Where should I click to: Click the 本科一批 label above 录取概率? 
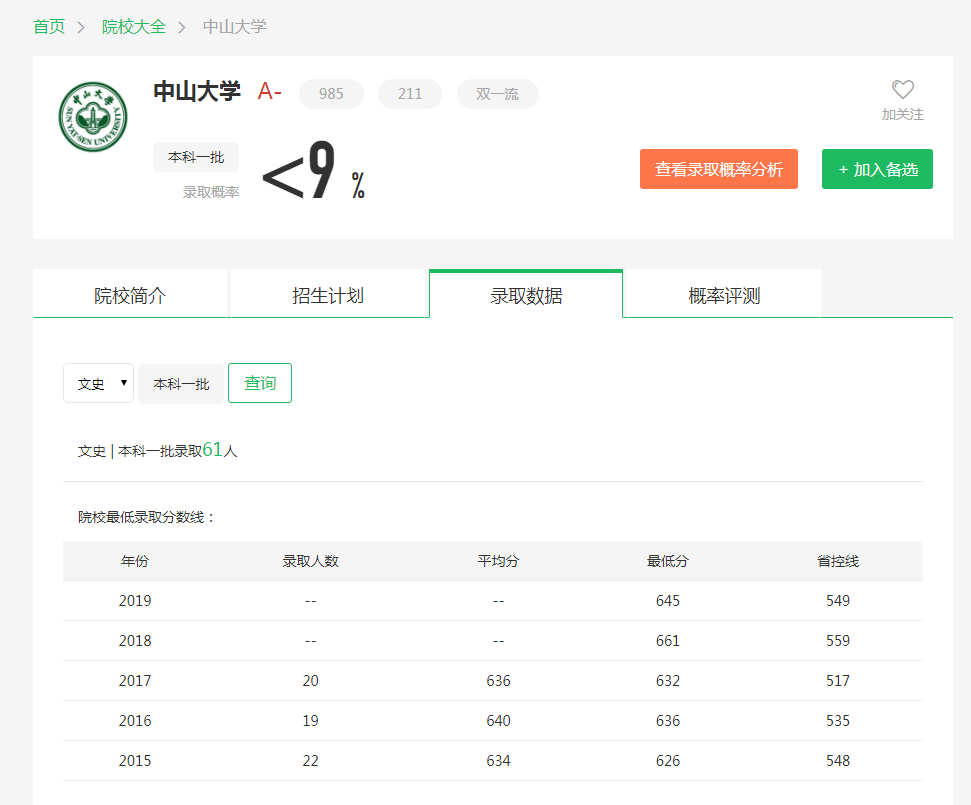(196, 157)
